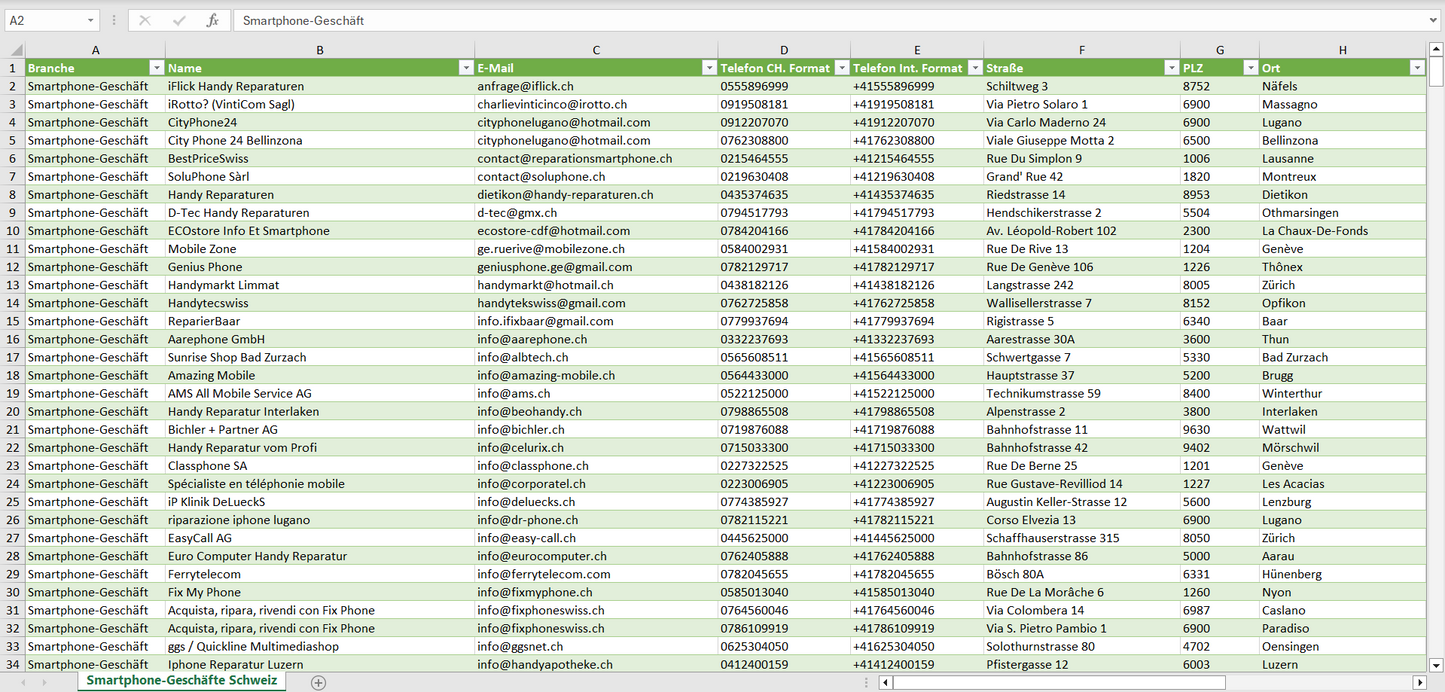Click the Select All corner triangle
1445x692 pixels.
(x=15, y=50)
